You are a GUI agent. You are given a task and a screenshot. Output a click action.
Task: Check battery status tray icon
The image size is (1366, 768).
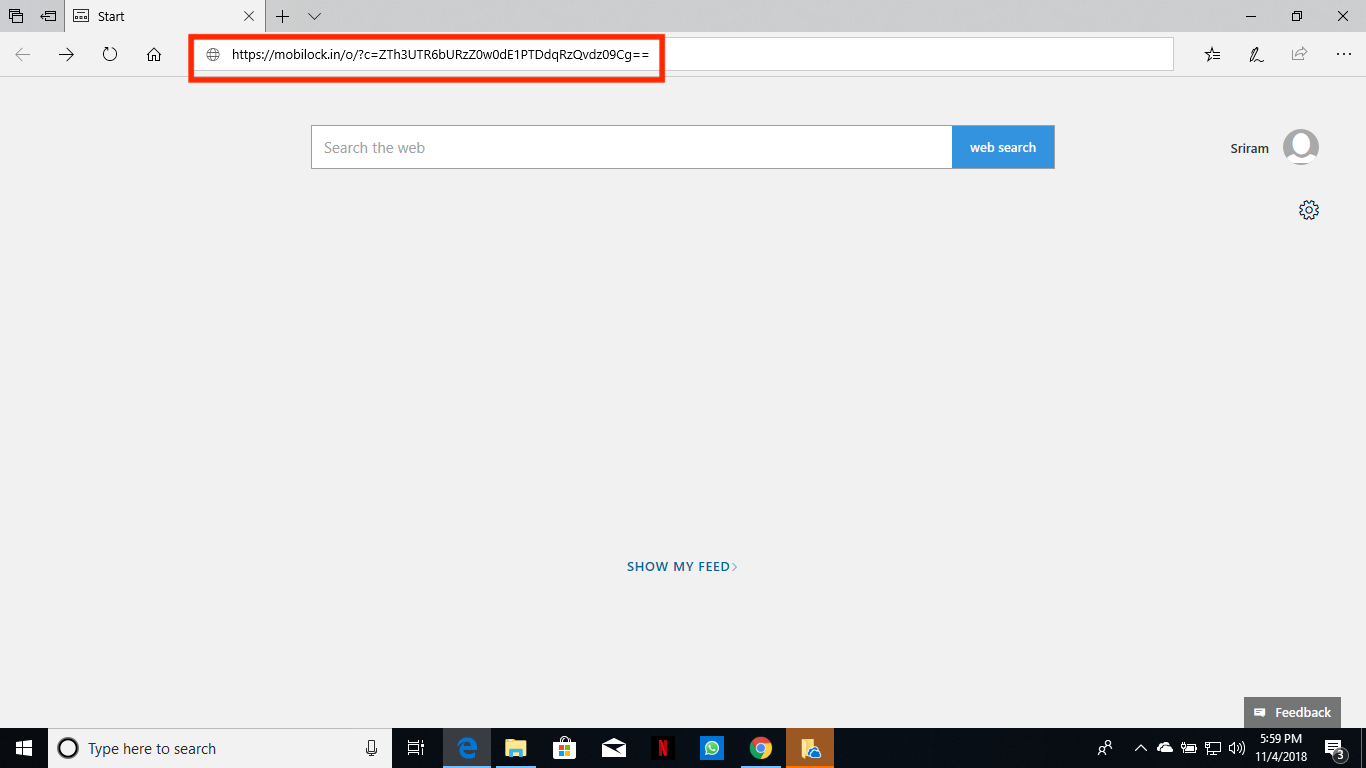[x=1189, y=747]
